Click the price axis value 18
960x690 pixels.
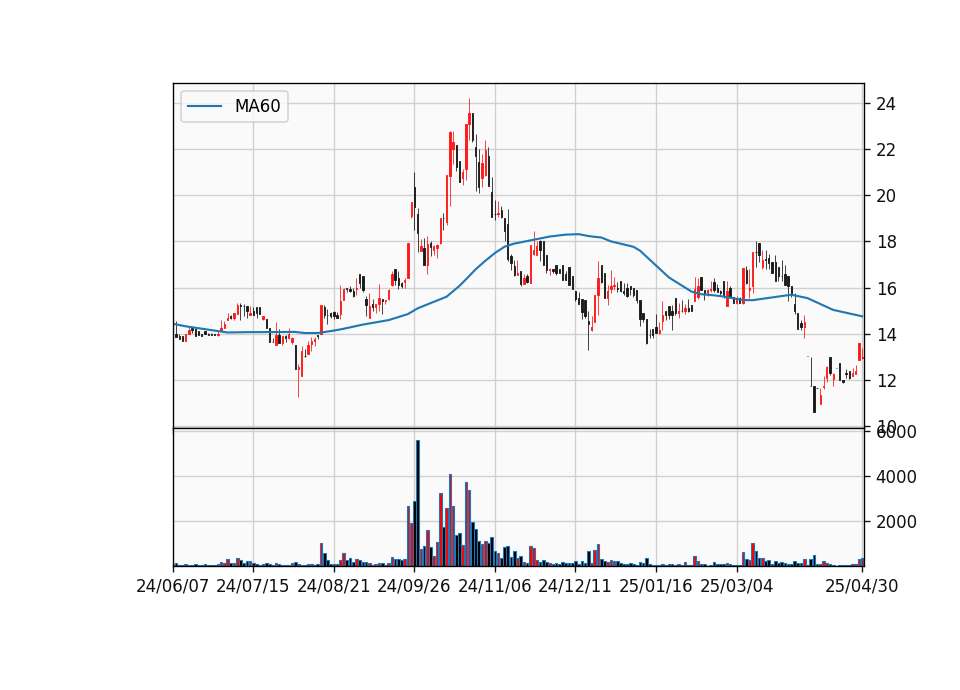tap(886, 242)
